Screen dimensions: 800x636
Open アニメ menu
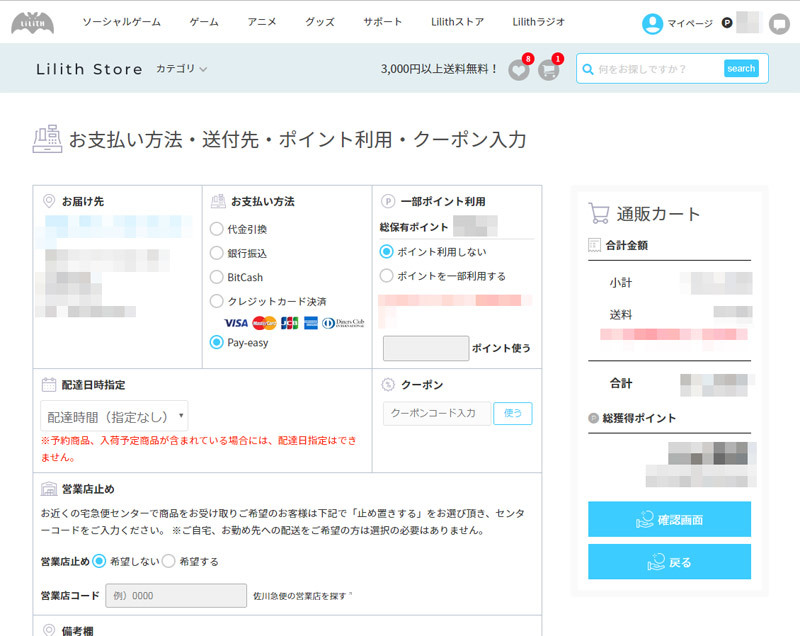(x=262, y=22)
